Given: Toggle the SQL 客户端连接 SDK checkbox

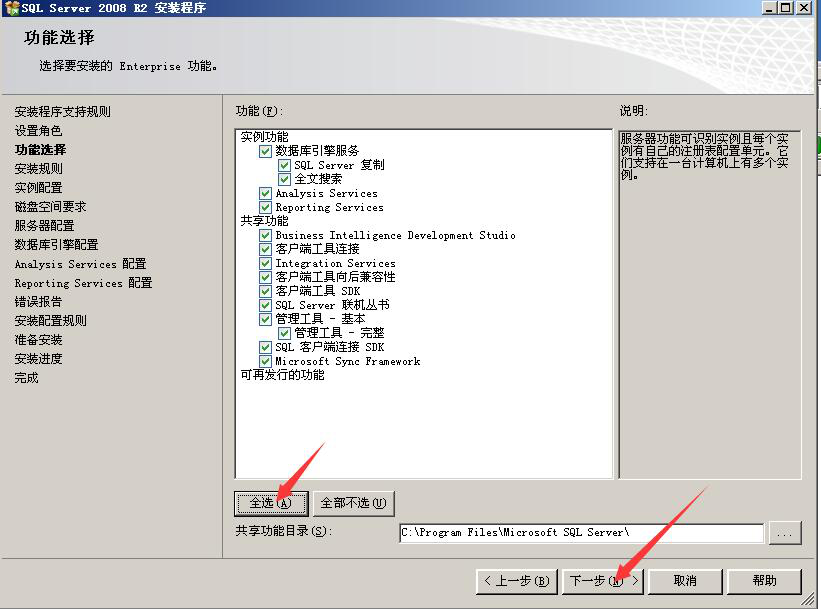Looking at the screenshot, I should pos(265,347).
